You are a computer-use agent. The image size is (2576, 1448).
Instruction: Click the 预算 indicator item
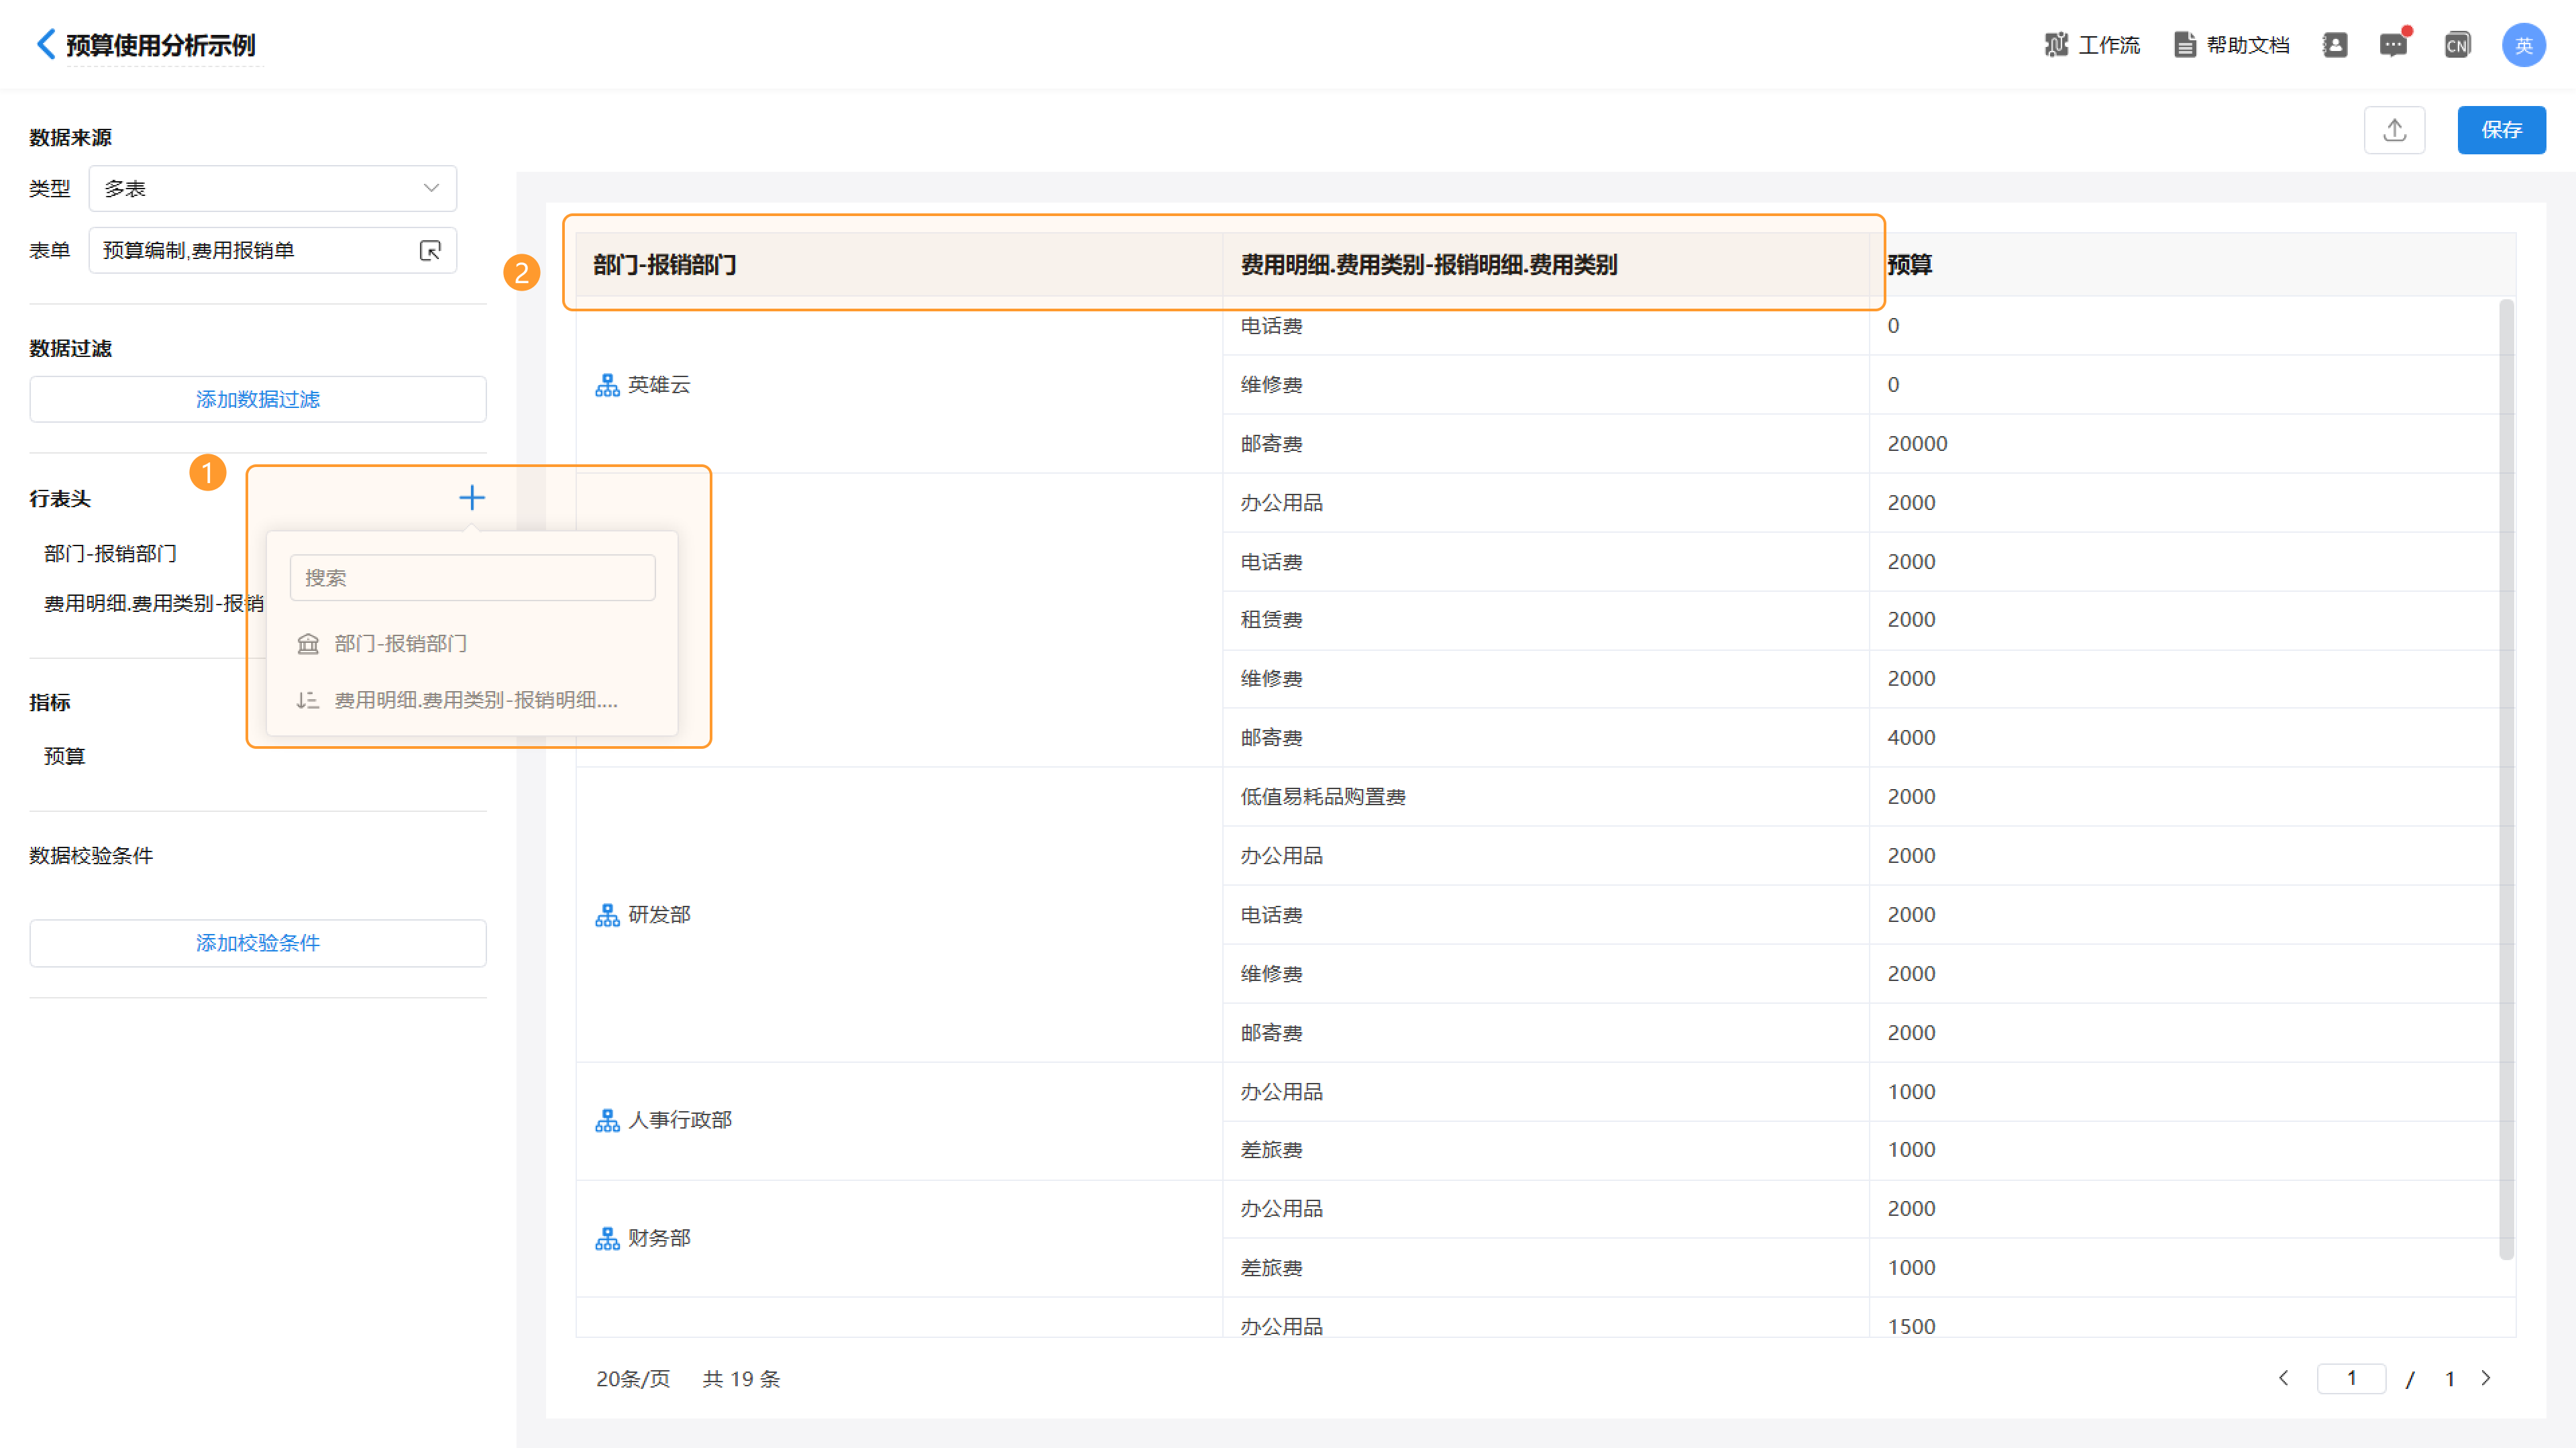(64, 756)
